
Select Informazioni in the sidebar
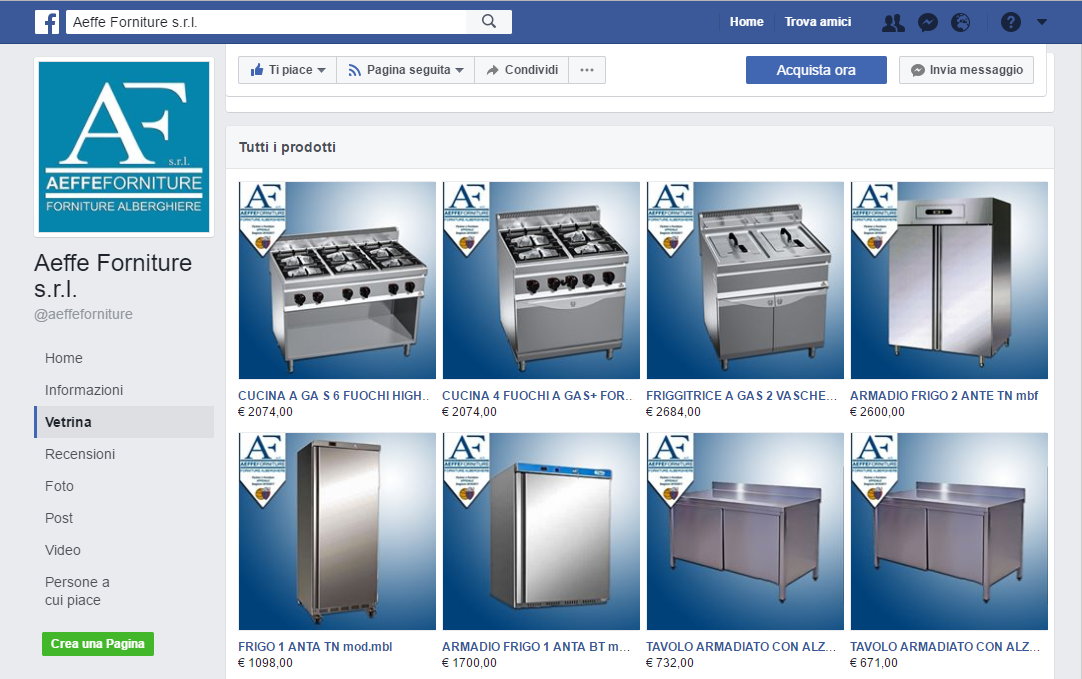coord(84,390)
